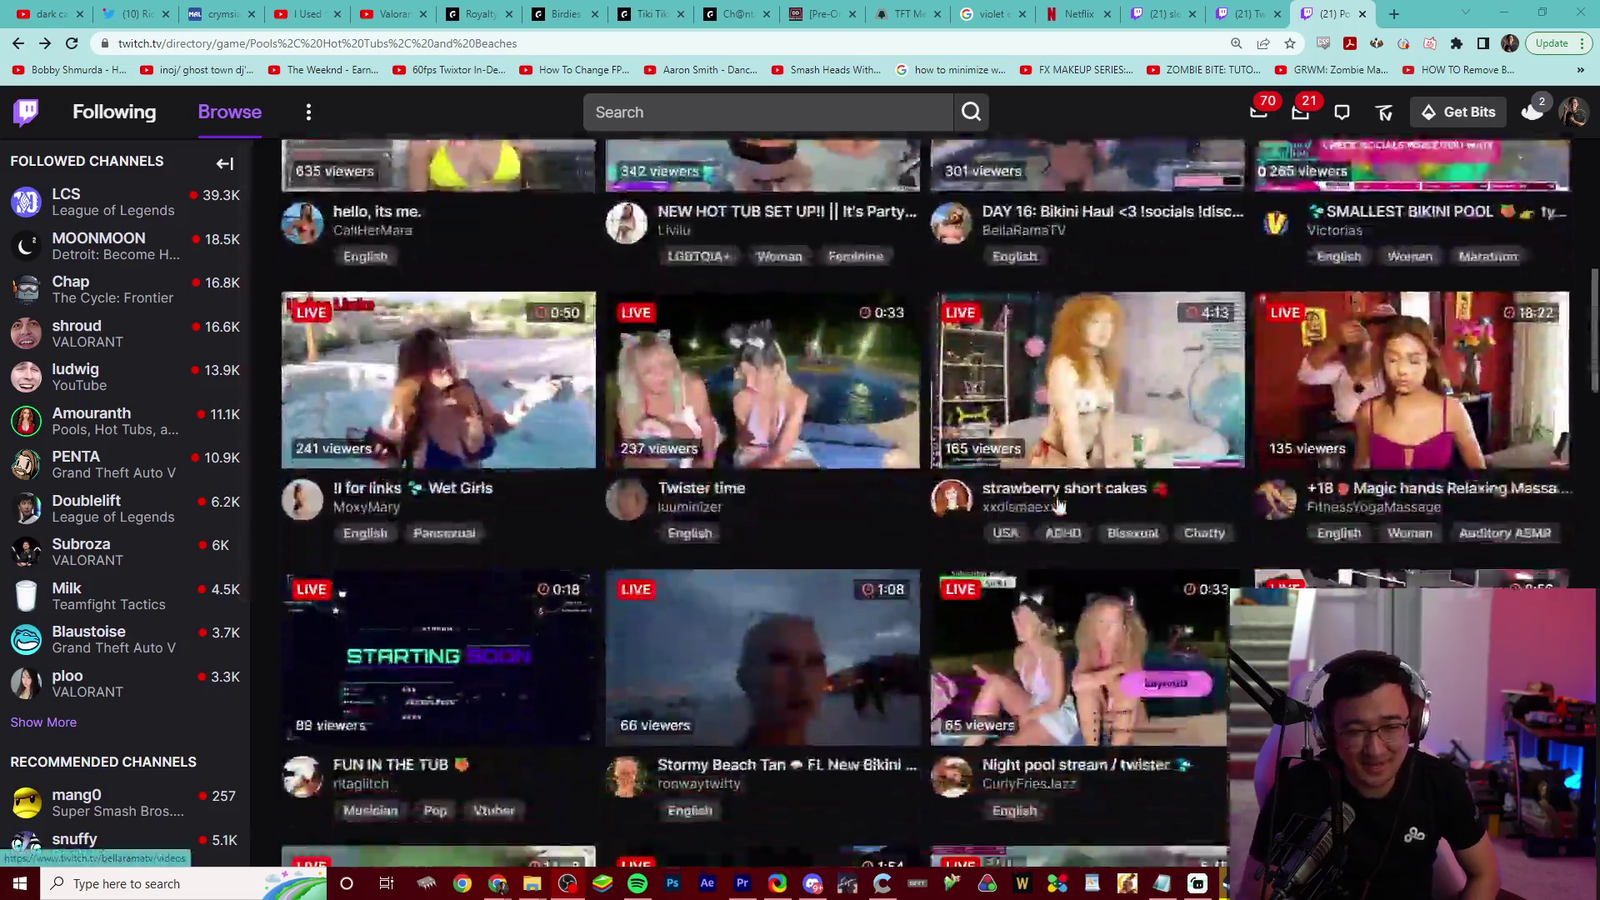Click the Pansexual tag
The image size is (1600, 900).
[444, 533]
